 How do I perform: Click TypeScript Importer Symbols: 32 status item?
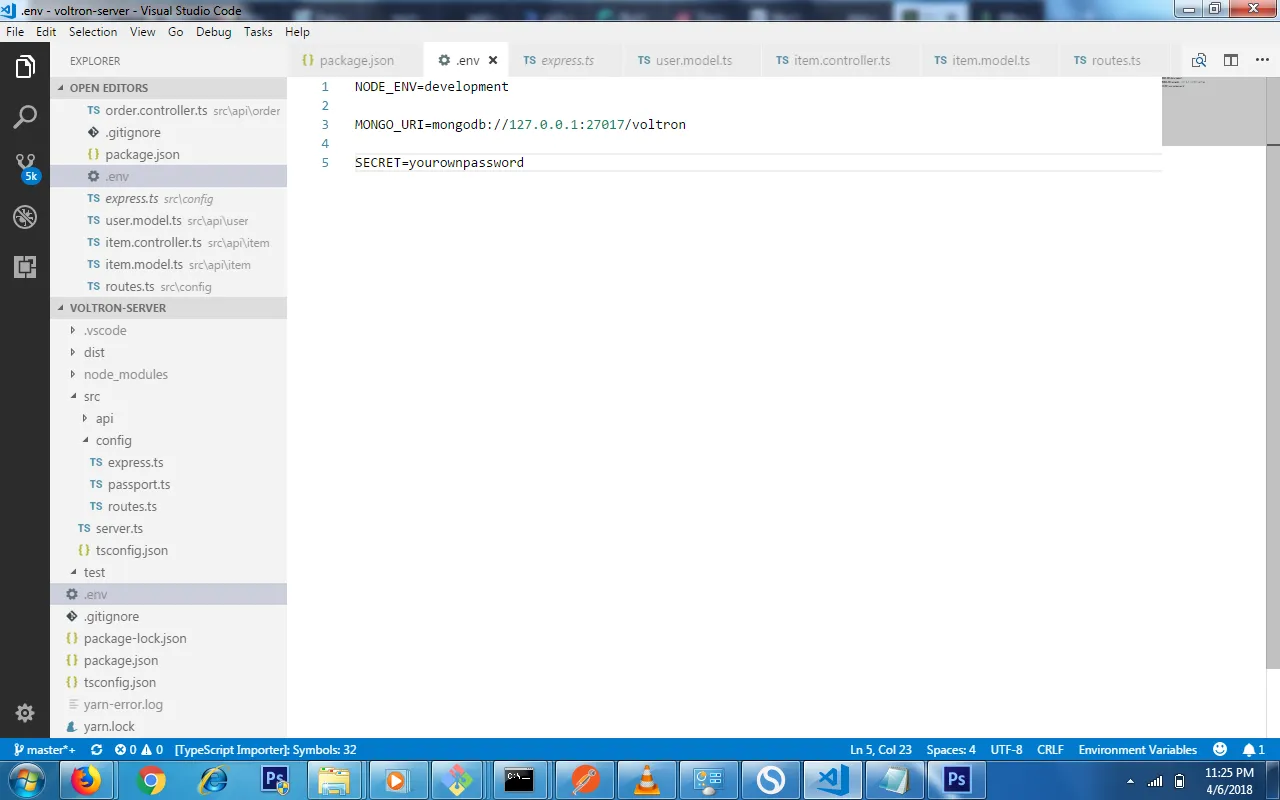click(265, 749)
